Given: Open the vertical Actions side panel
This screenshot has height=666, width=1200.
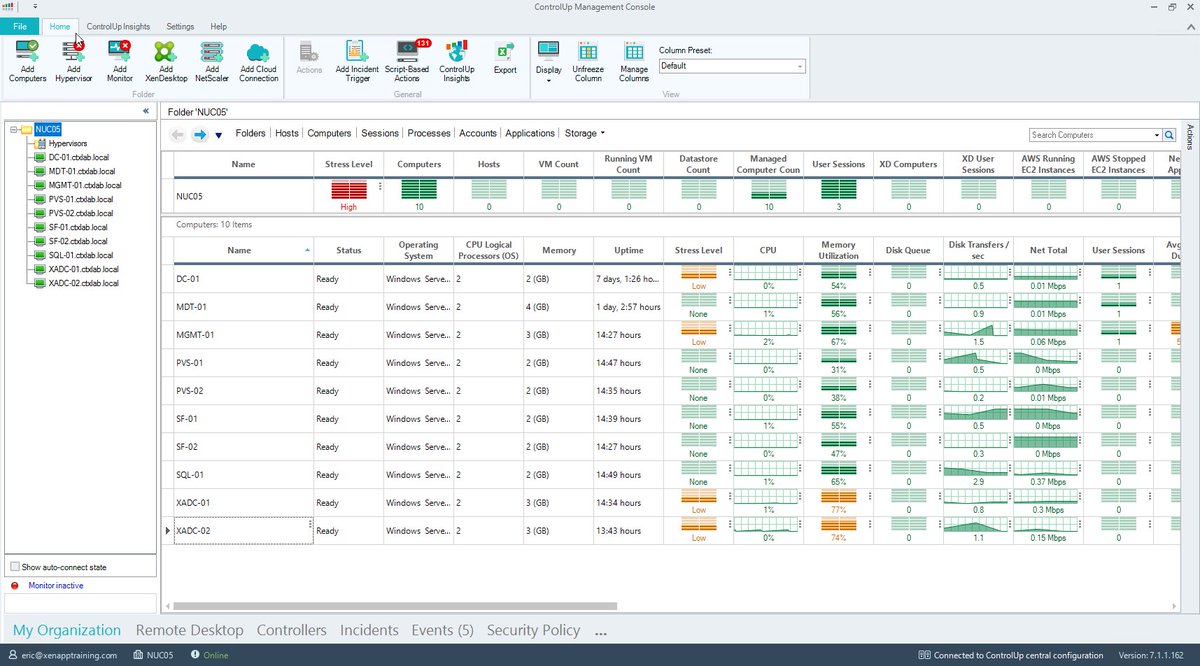Looking at the screenshot, I should [1189, 135].
